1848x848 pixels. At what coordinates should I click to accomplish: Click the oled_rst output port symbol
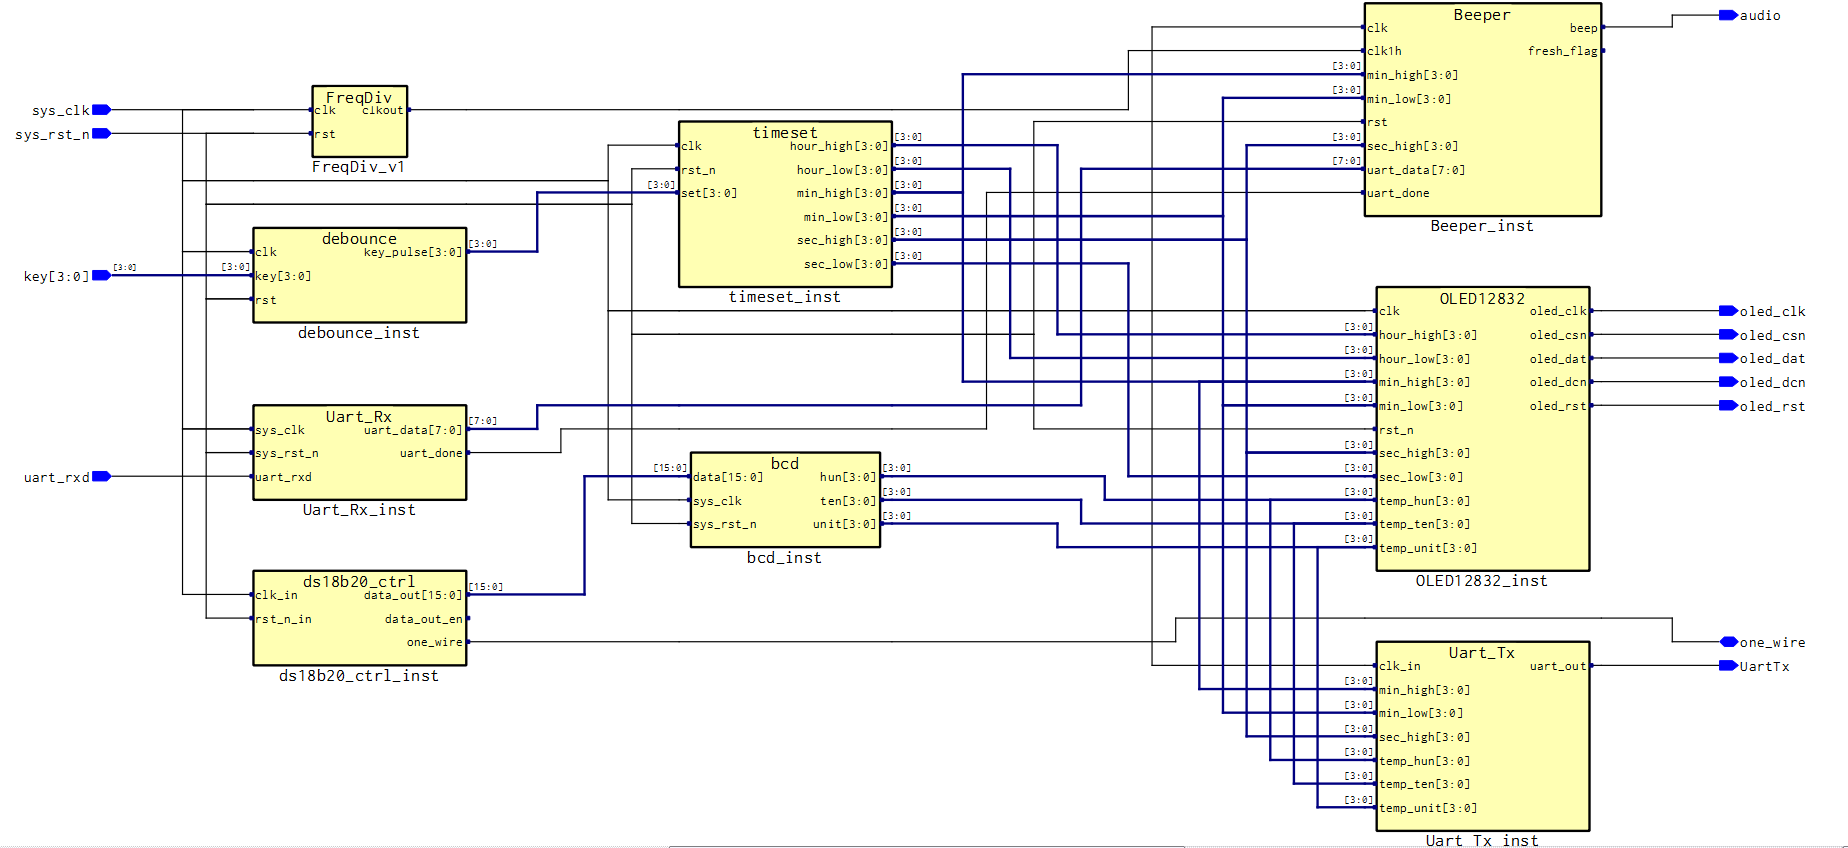1728,406
